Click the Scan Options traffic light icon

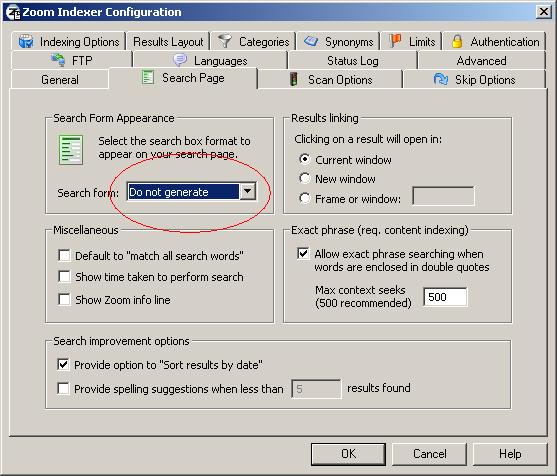pyautogui.click(x=293, y=79)
